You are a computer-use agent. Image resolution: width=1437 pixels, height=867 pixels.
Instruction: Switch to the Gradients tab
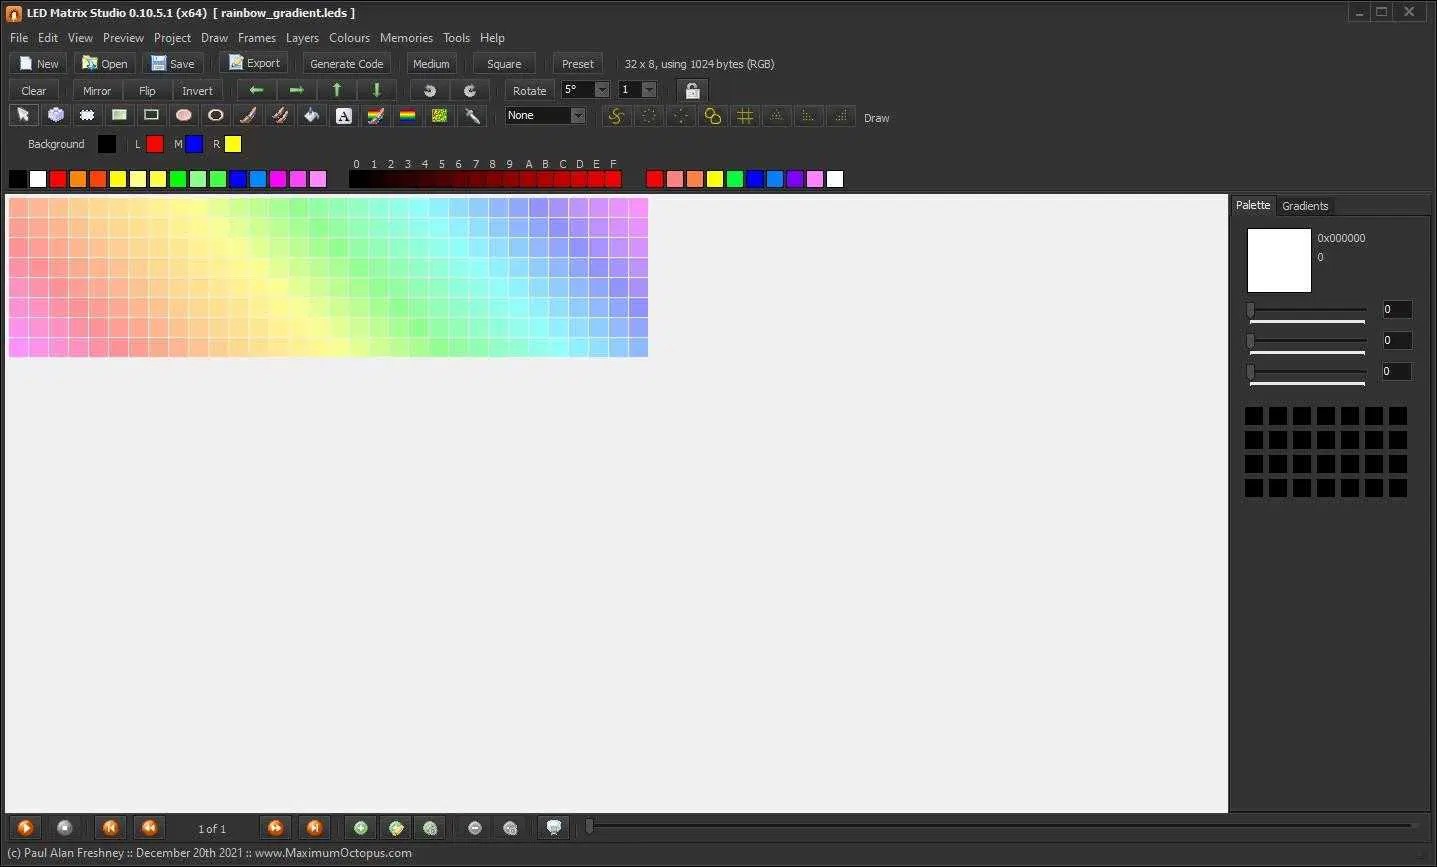point(1305,206)
